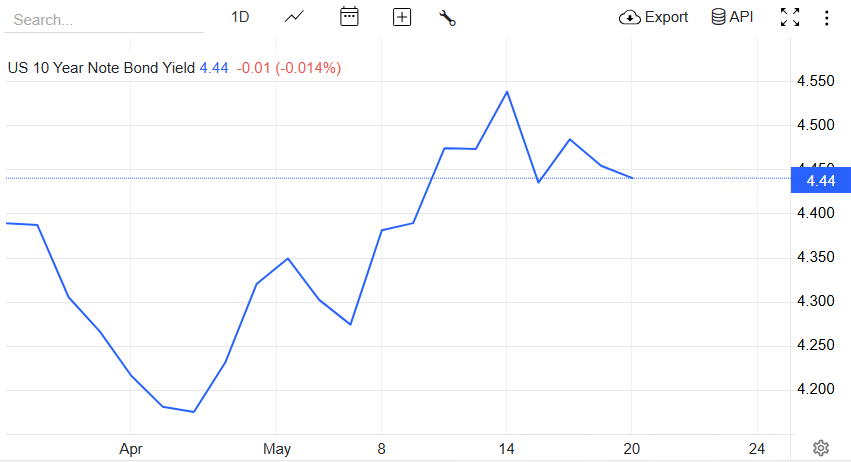
Task: Open the wrench tools menu
Action: (x=447, y=17)
